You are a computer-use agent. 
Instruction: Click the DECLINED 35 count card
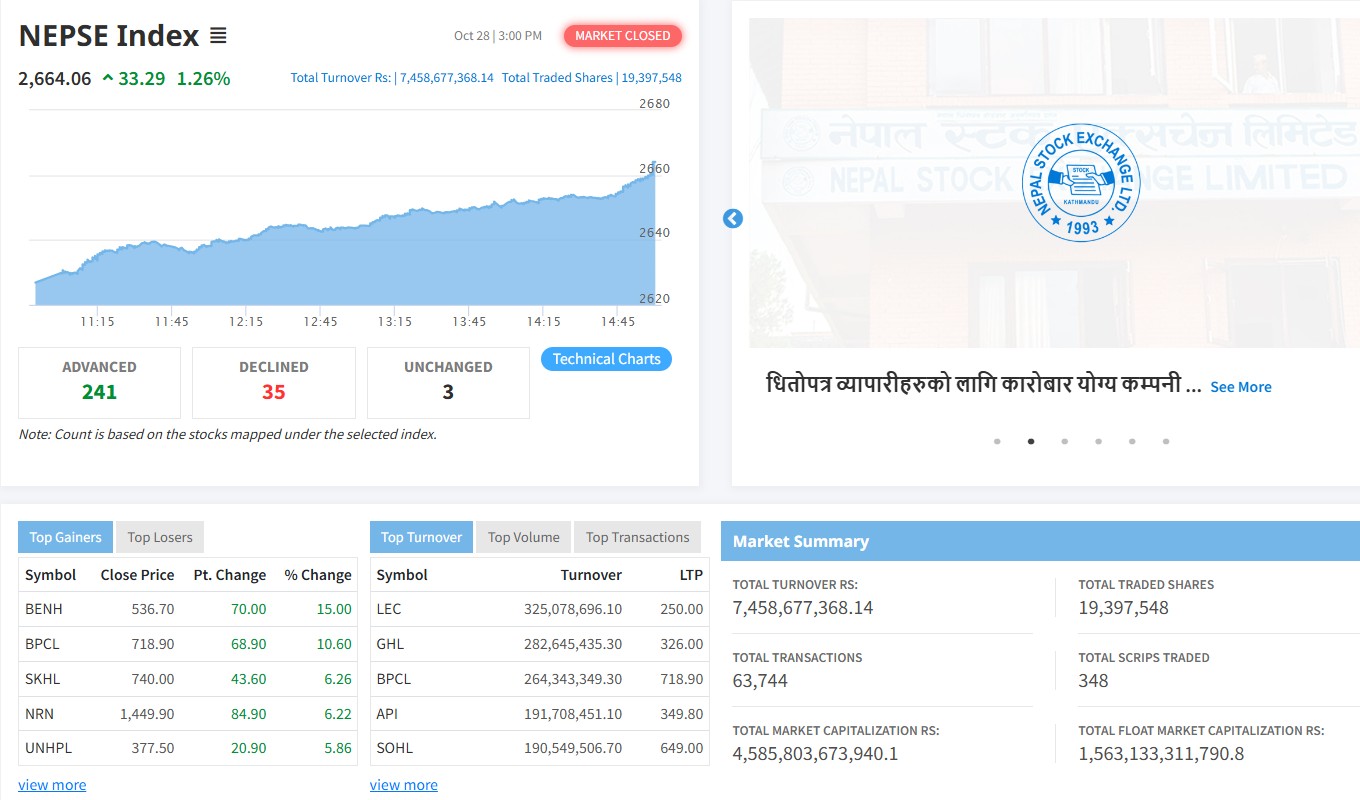click(274, 382)
